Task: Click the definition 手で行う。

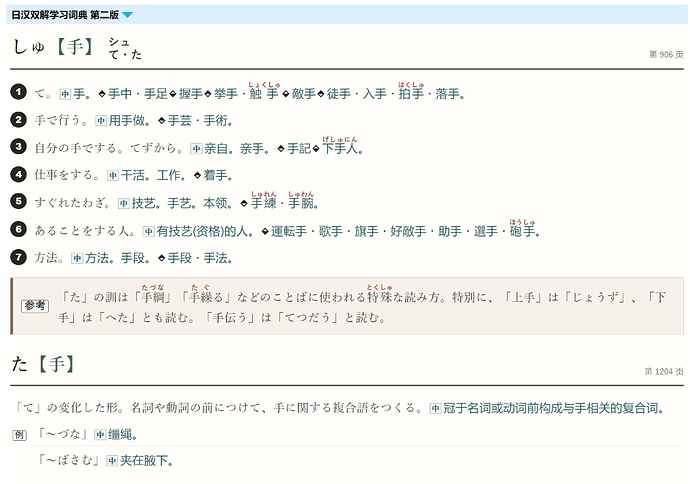Action: (63, 121)
